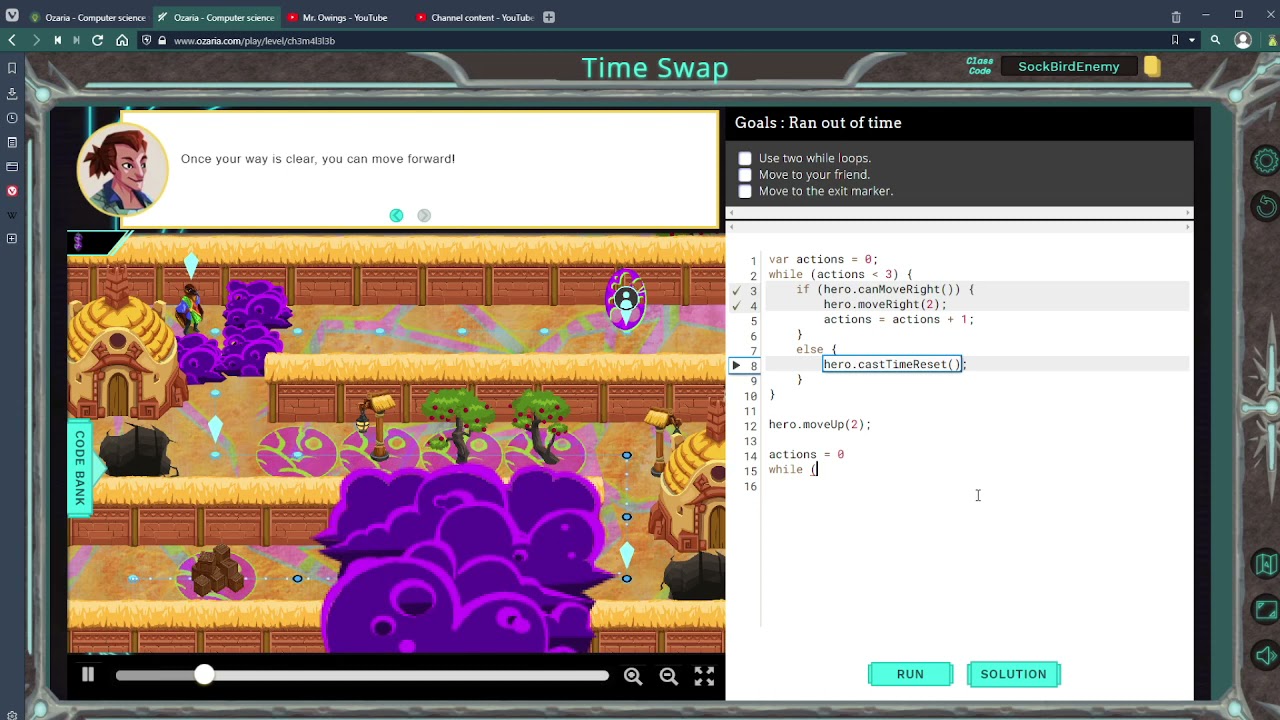Click the playback timeline slider knob
The width and height of the screenshot is (1280, 720).
point(204,675)
